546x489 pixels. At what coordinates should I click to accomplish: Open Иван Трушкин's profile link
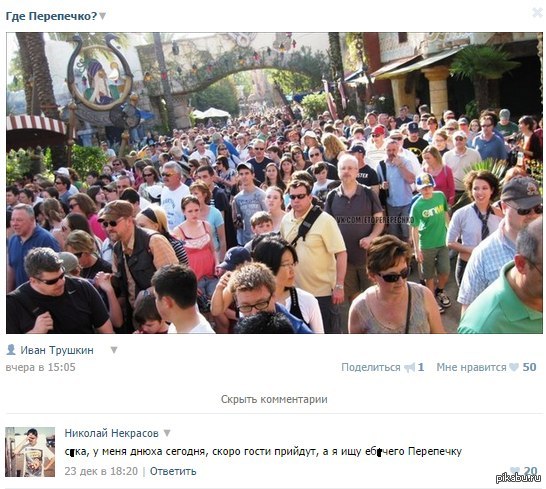pos(57,350)
